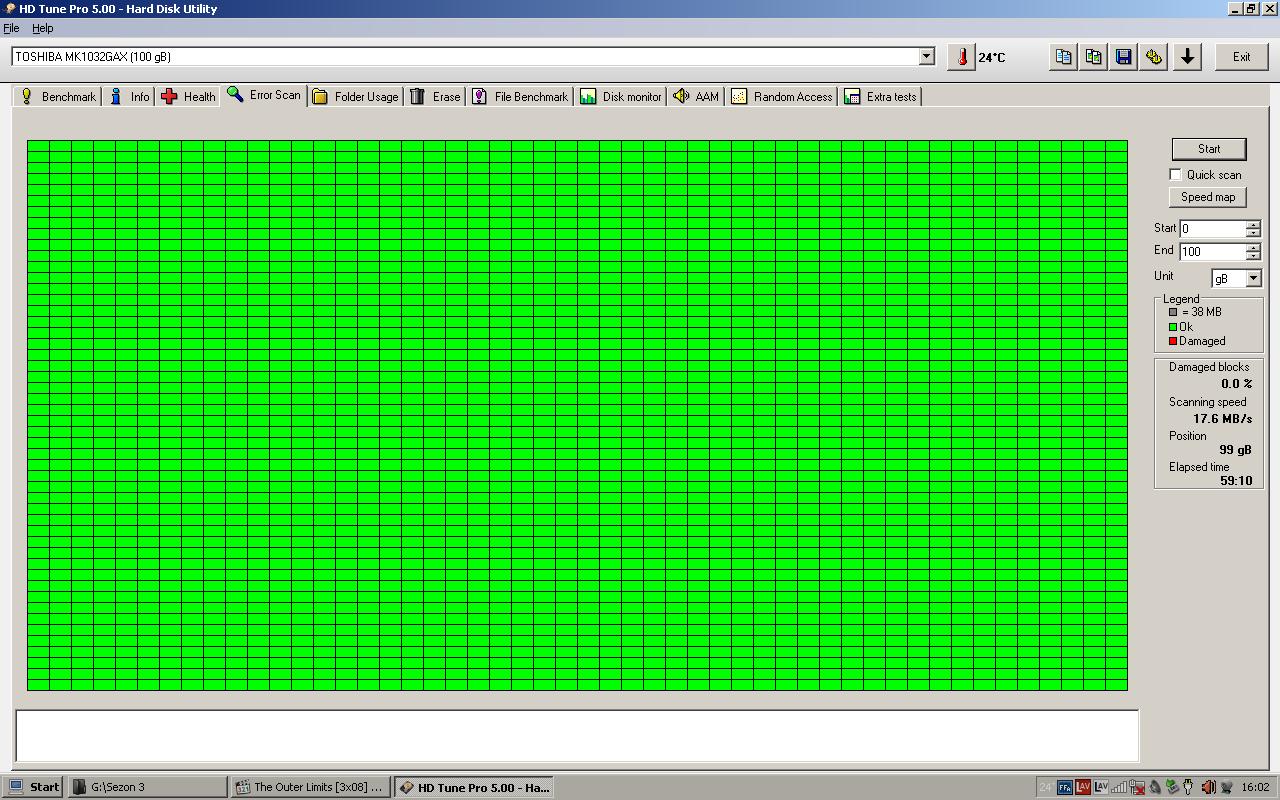Click the blue FFA icon in system tray
1280x800 pixels.
point(1065,787)
